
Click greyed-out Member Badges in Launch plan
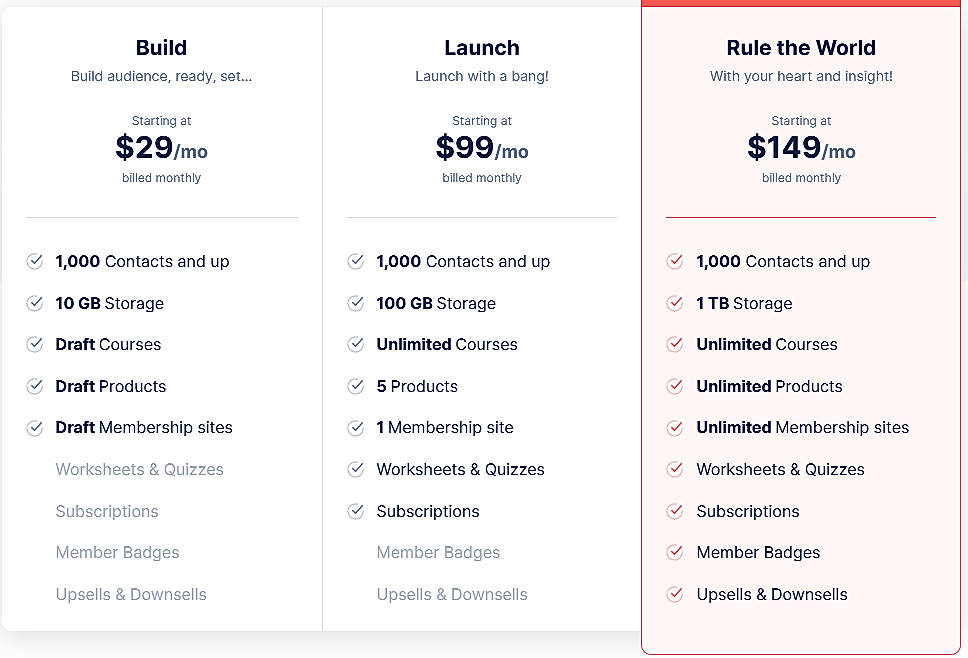438,552
